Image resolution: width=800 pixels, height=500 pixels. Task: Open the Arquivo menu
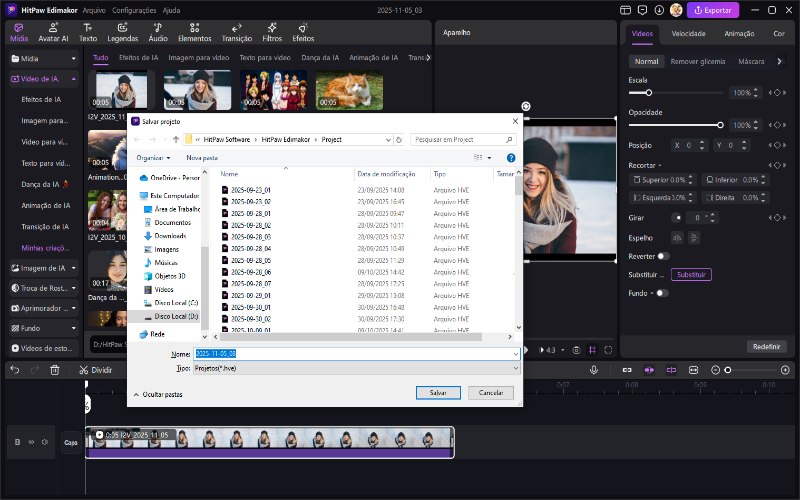pyautogui.click(x=94, y=10)
